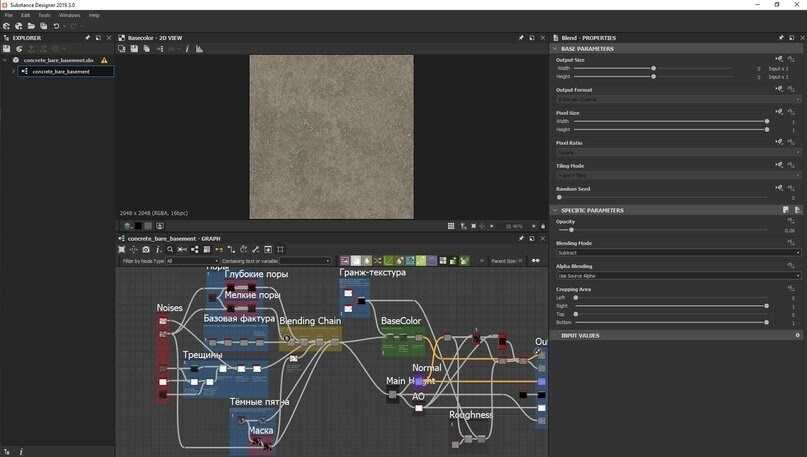Click the warning icon next to concrete_bare_basement.sbs
Viewport: 807px width, 457px height.
pyautogui.click(x=104, y=60)
